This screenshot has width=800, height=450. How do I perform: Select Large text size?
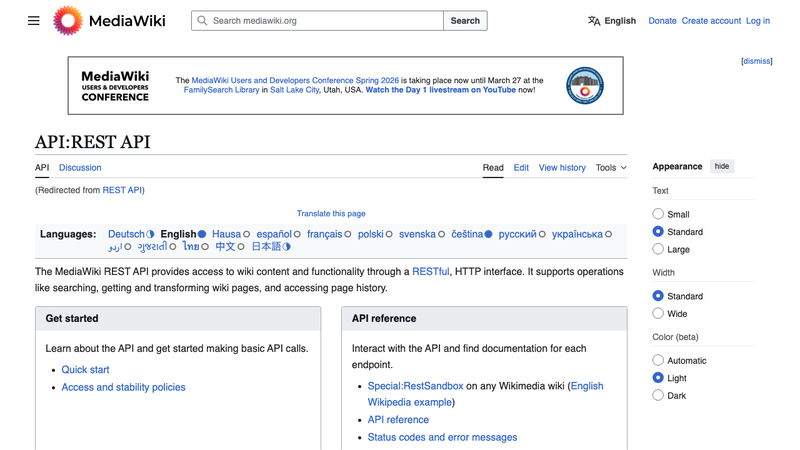coord(658,249)
